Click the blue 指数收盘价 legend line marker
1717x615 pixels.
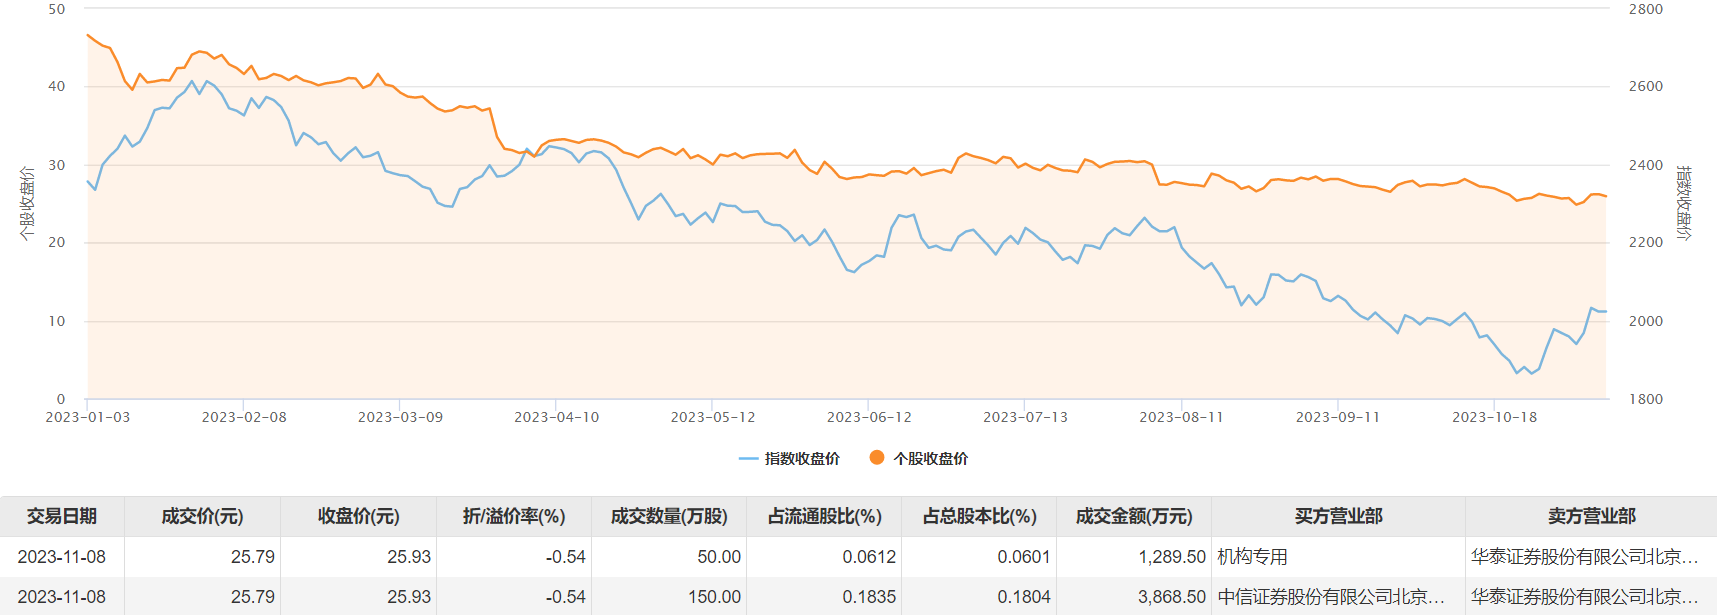tap(748, 458)
